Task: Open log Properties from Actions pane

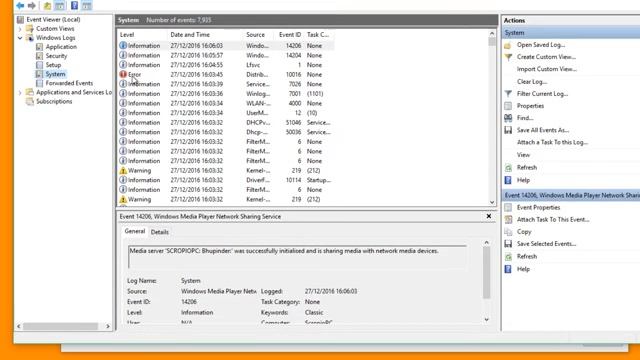Action: [530, 106]
